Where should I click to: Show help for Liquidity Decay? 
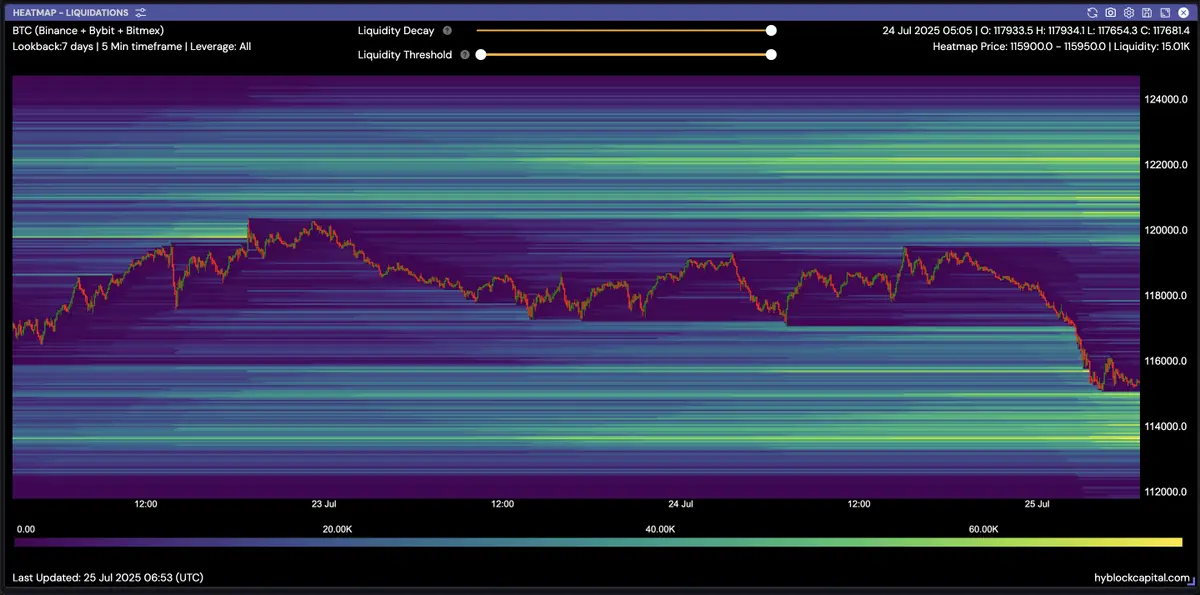tap(447, 31)
